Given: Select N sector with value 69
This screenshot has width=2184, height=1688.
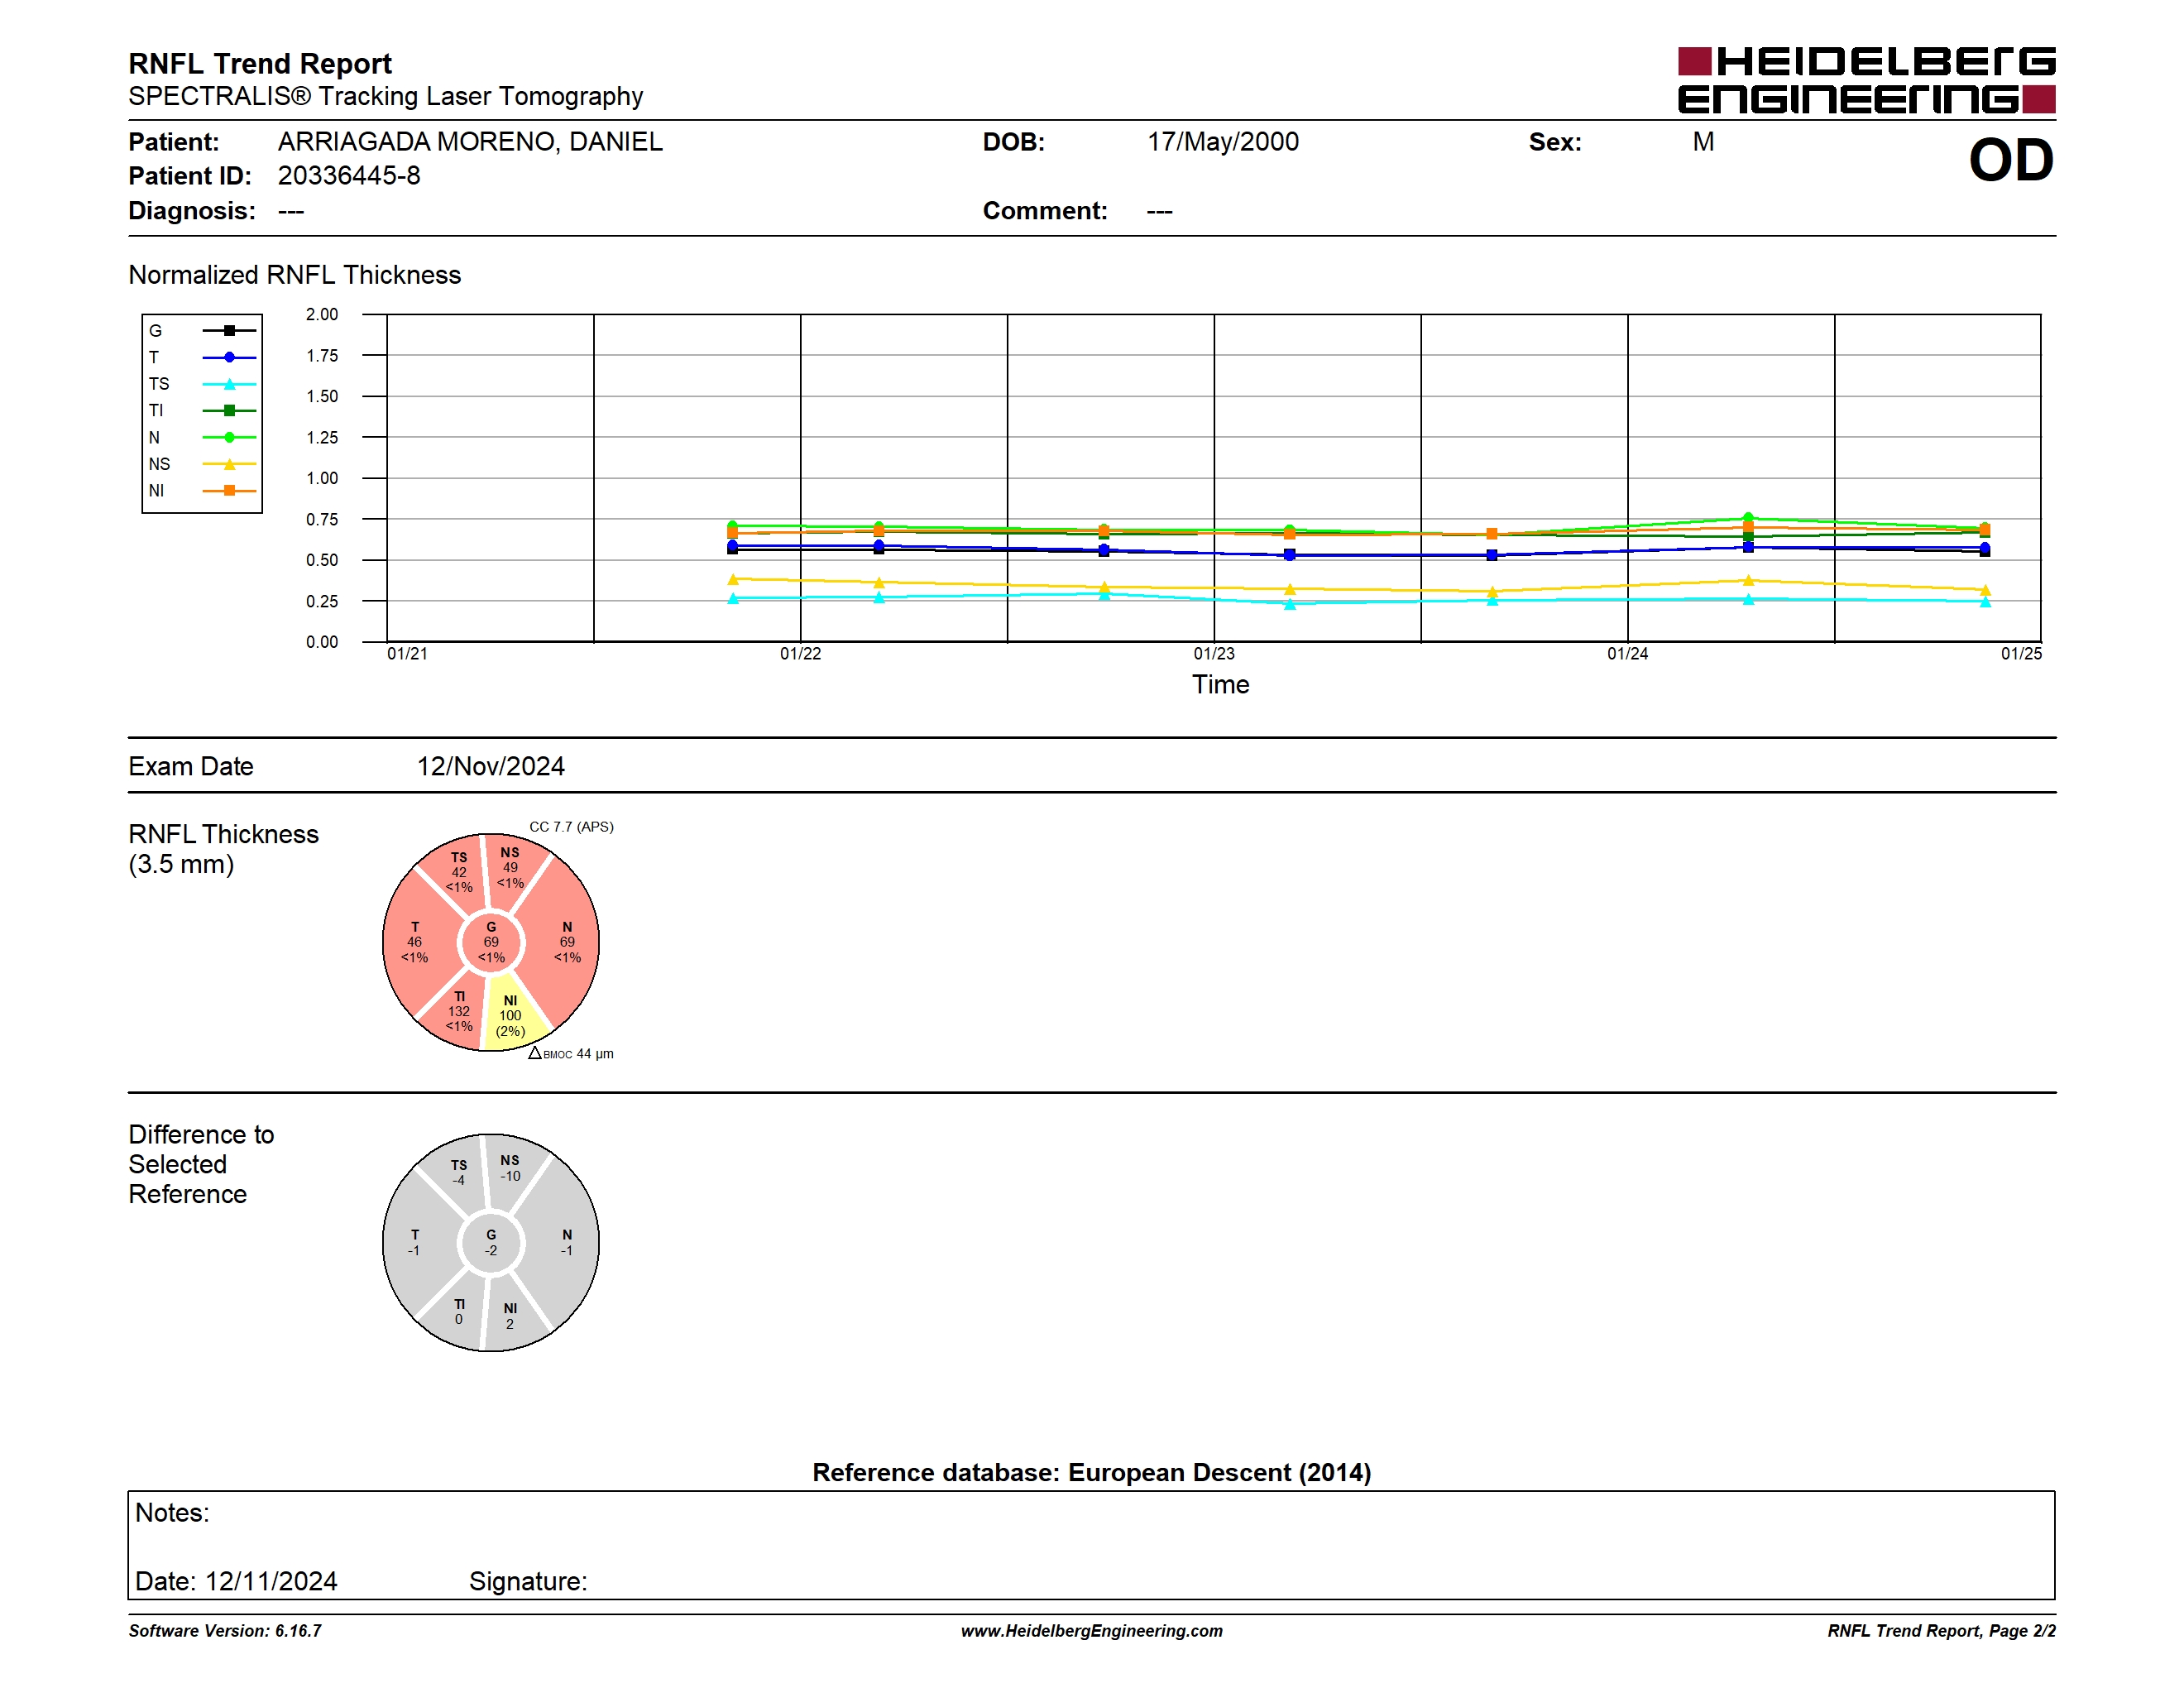Looking at the screenshot, I should (x=567, y=942).
